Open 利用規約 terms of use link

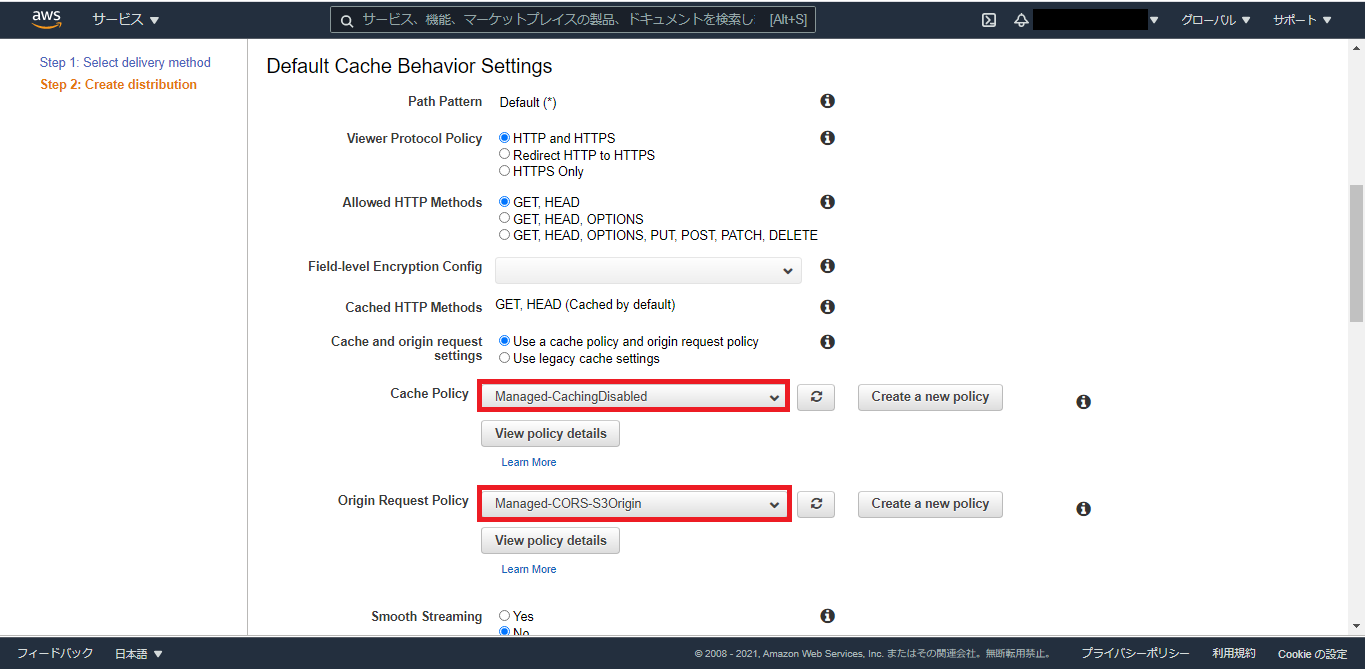click(x=1234, y=653)
